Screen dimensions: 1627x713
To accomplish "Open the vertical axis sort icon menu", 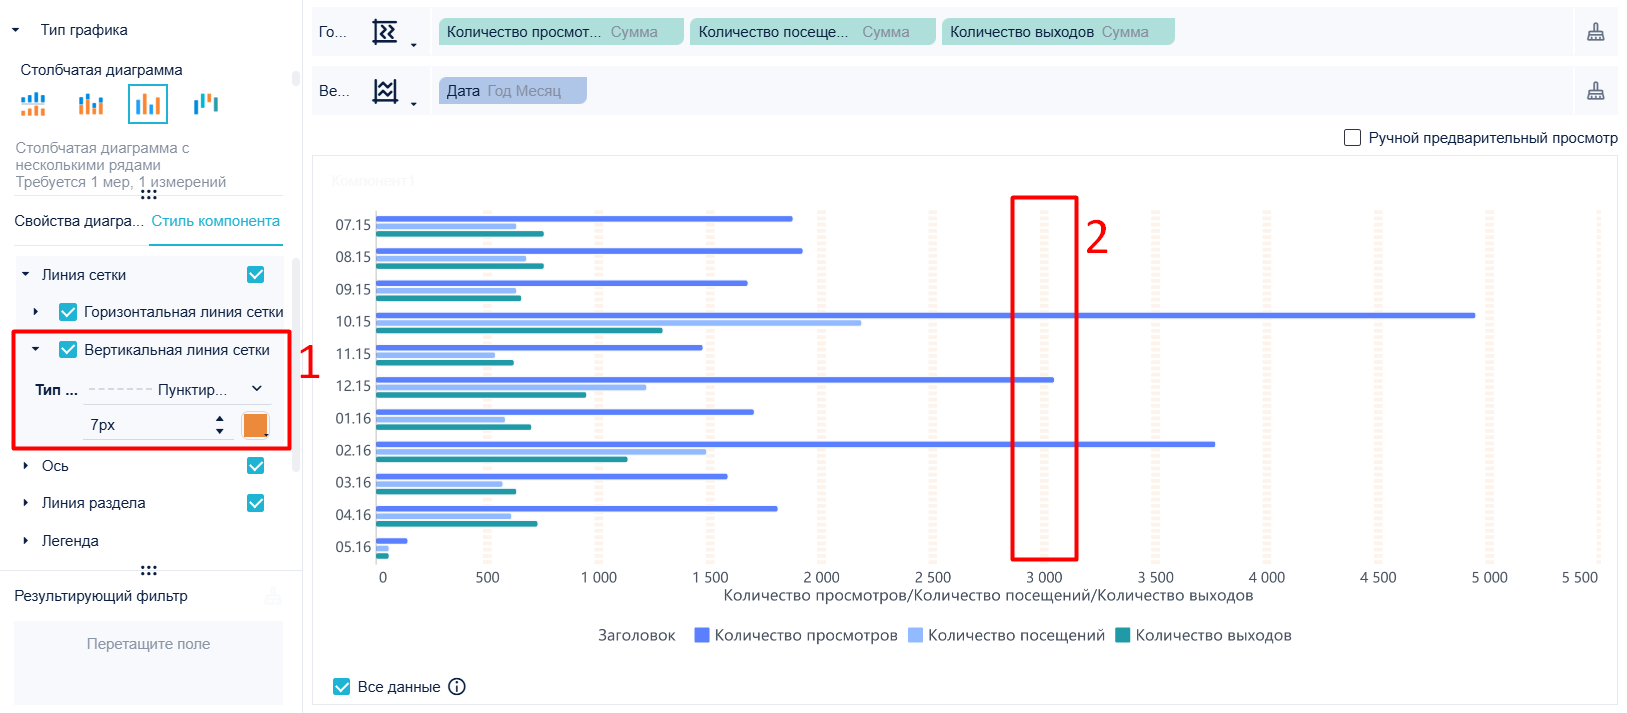I will pos(392,91).
